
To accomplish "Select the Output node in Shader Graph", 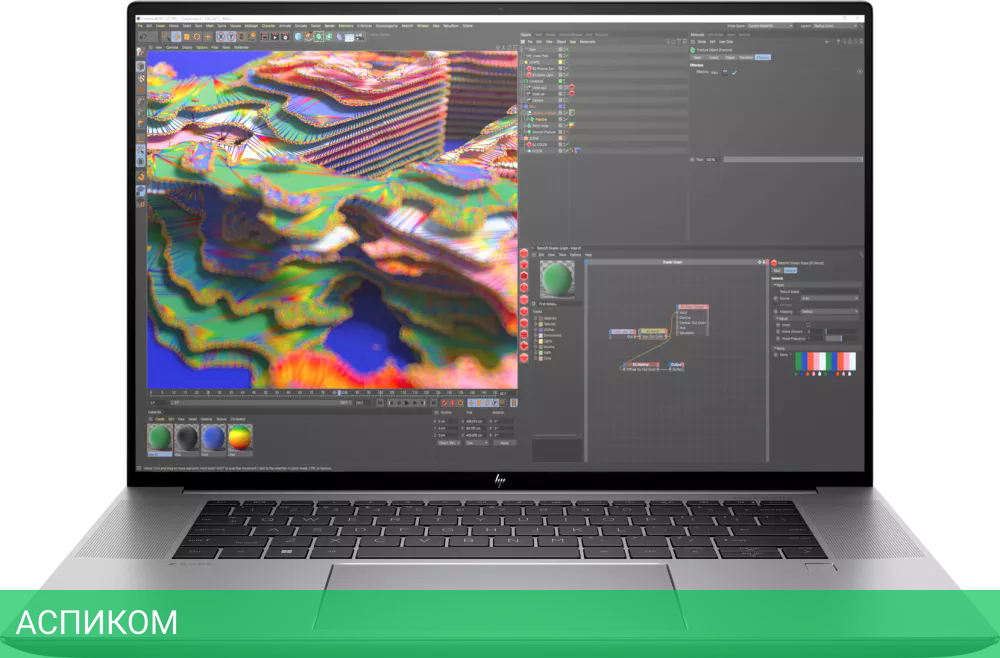I will pos(677,366).
